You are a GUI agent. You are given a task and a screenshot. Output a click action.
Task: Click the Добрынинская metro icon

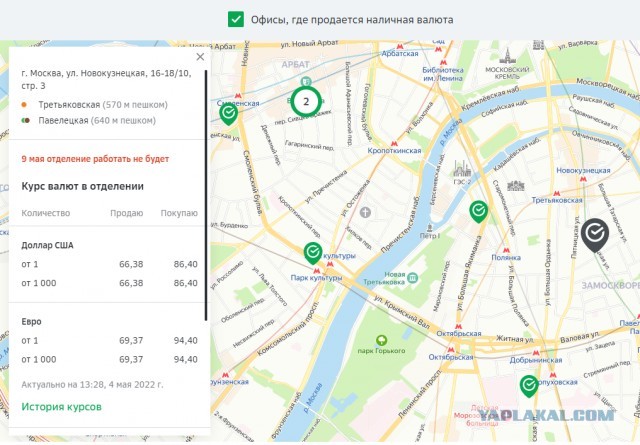click(536, 353)
